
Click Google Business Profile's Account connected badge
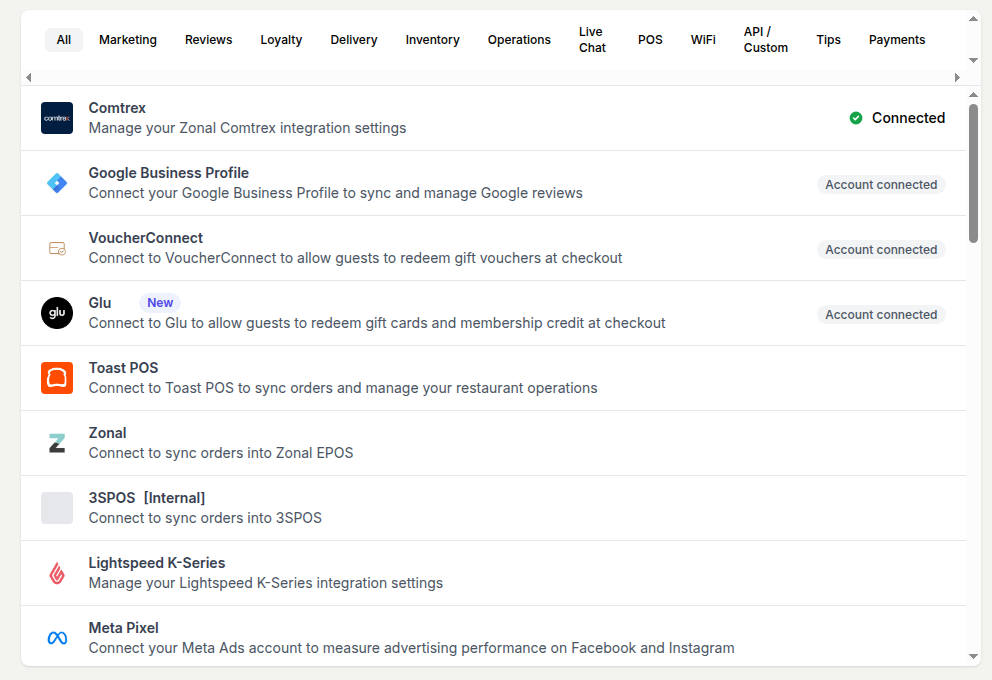[881, 185]
